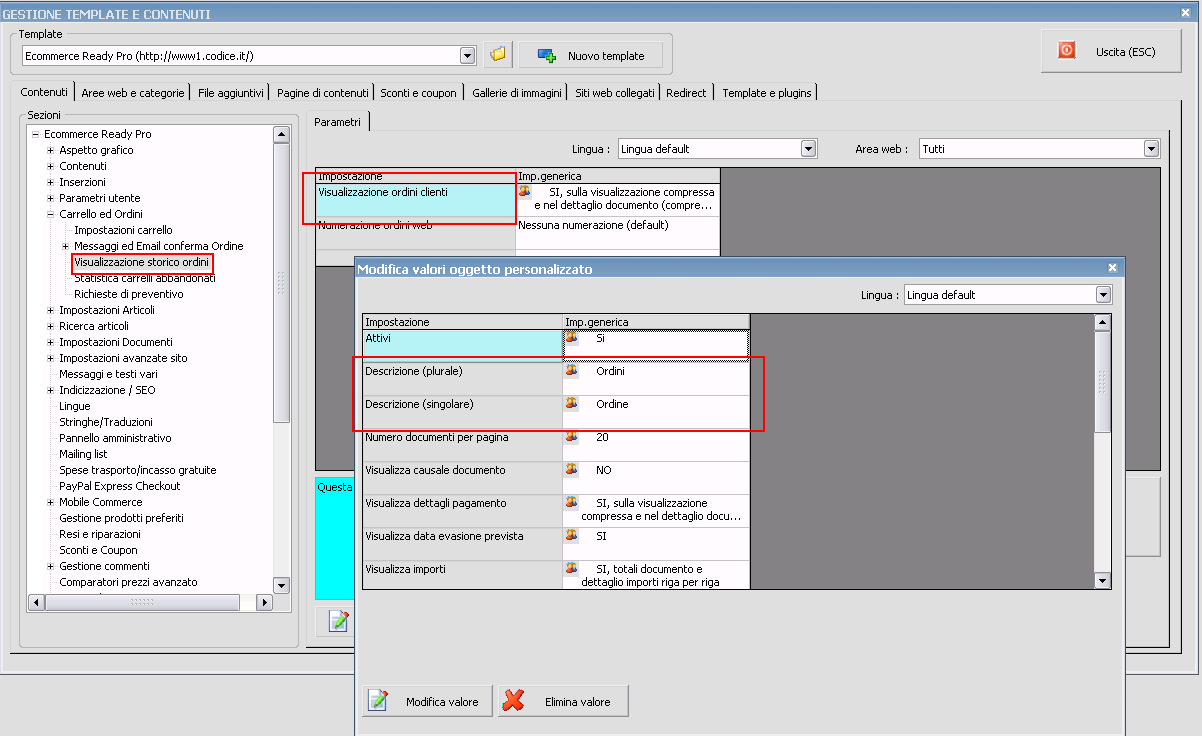The image size is (1202, 736).
Task: Click the user icon in Descrizione (plurale) row
Action: click(572, 371)
